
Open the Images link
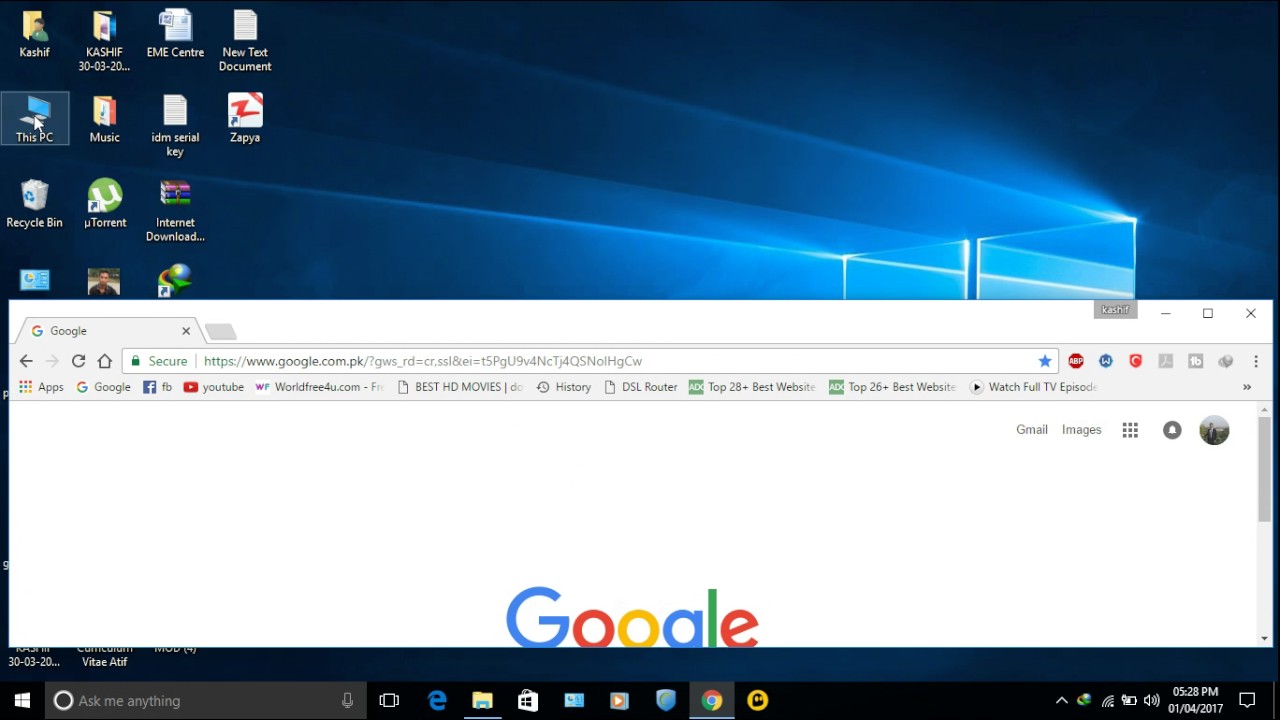pyautogui.click(x=1081, y=430)
